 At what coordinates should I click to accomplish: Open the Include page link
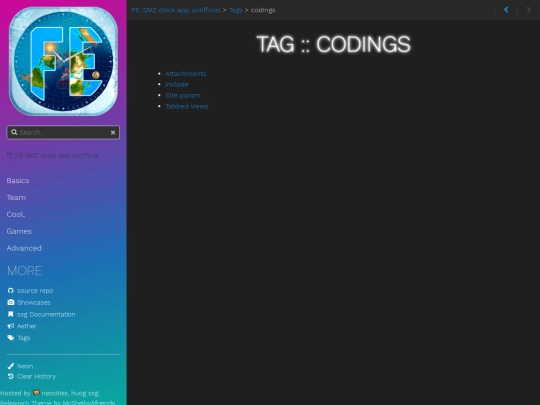(x=177, y=84)
